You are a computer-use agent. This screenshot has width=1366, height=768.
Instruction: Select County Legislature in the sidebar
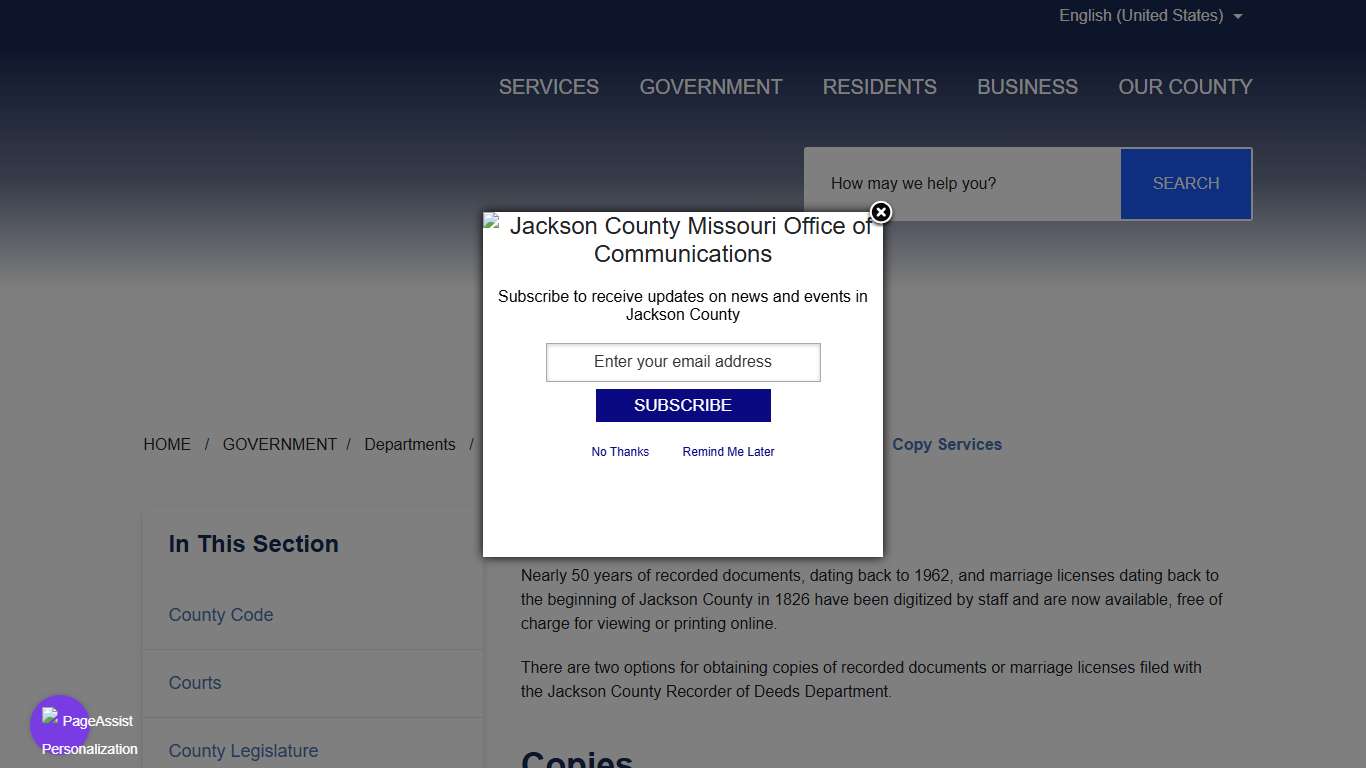243,751
